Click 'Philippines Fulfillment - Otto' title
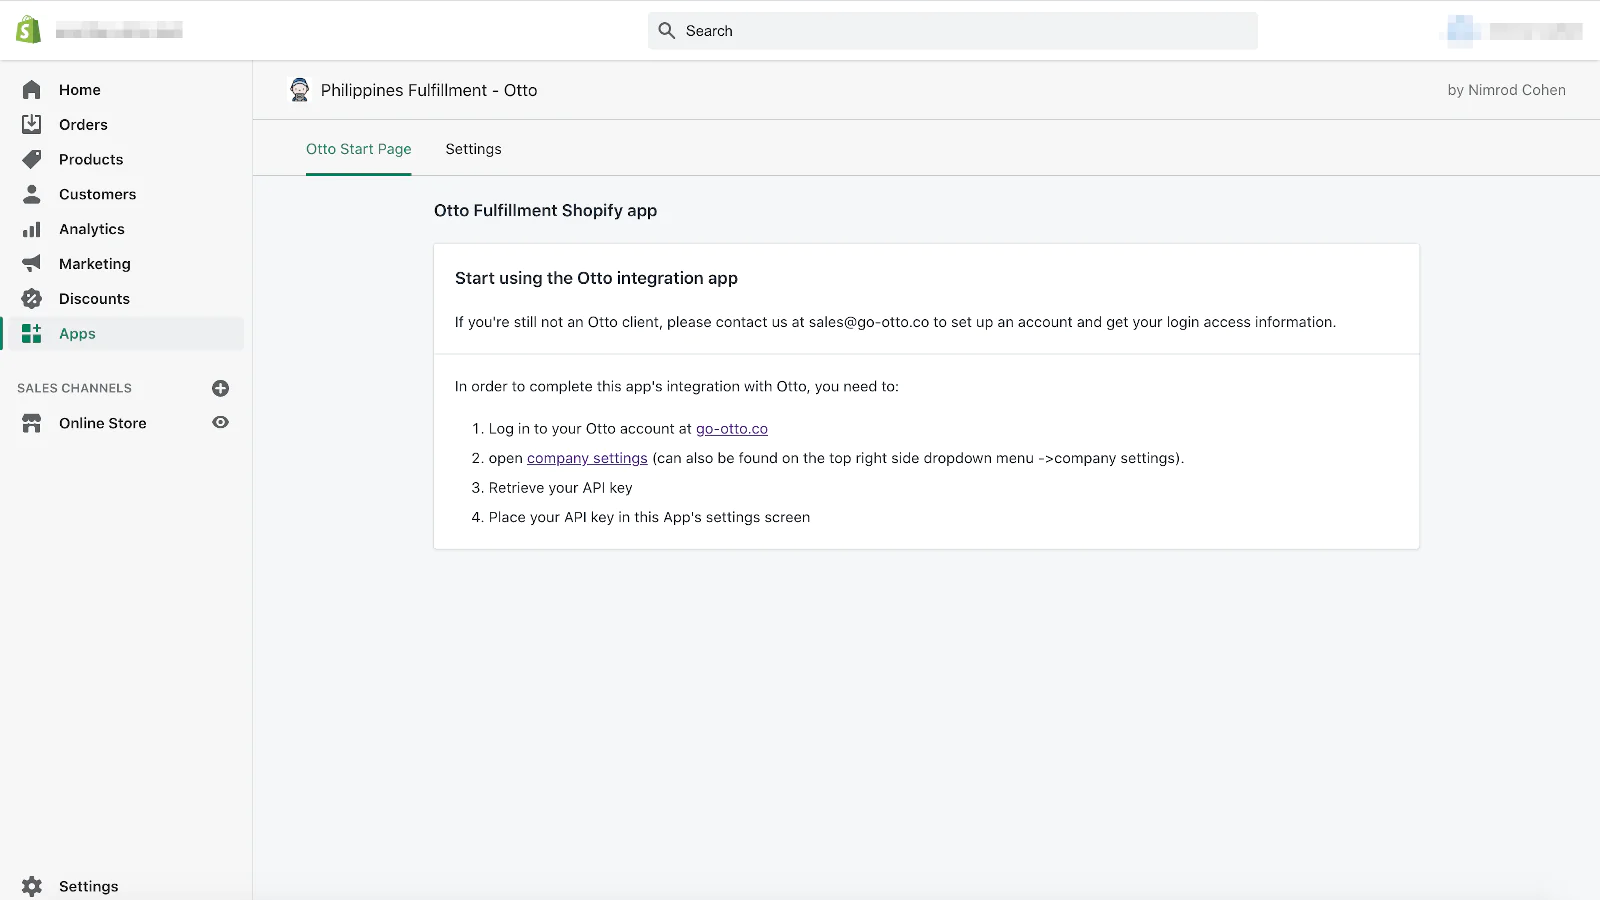Viewport: 1600px width, 900px height. click(429, 90)
